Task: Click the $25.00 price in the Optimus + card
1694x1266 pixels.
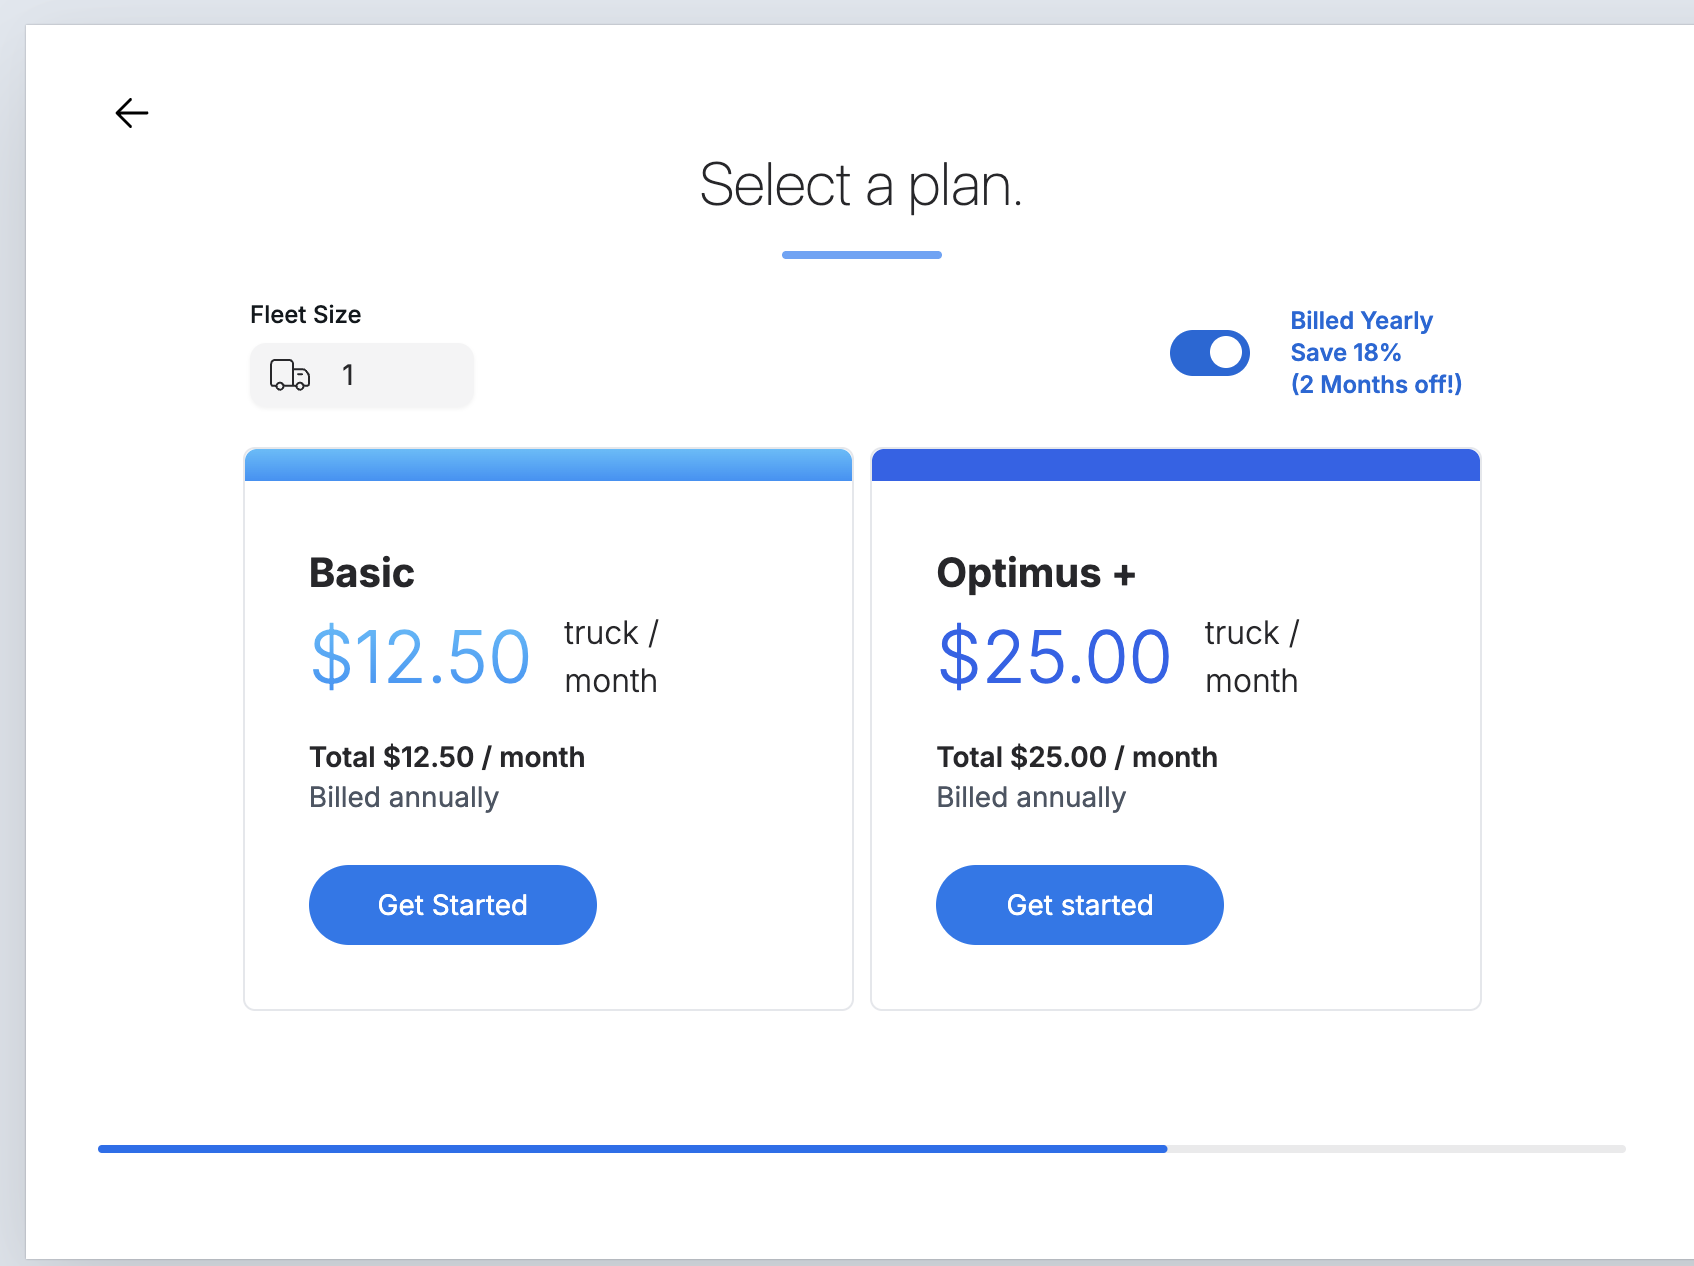Action: pyautogui.click(x=1054, y=657)
